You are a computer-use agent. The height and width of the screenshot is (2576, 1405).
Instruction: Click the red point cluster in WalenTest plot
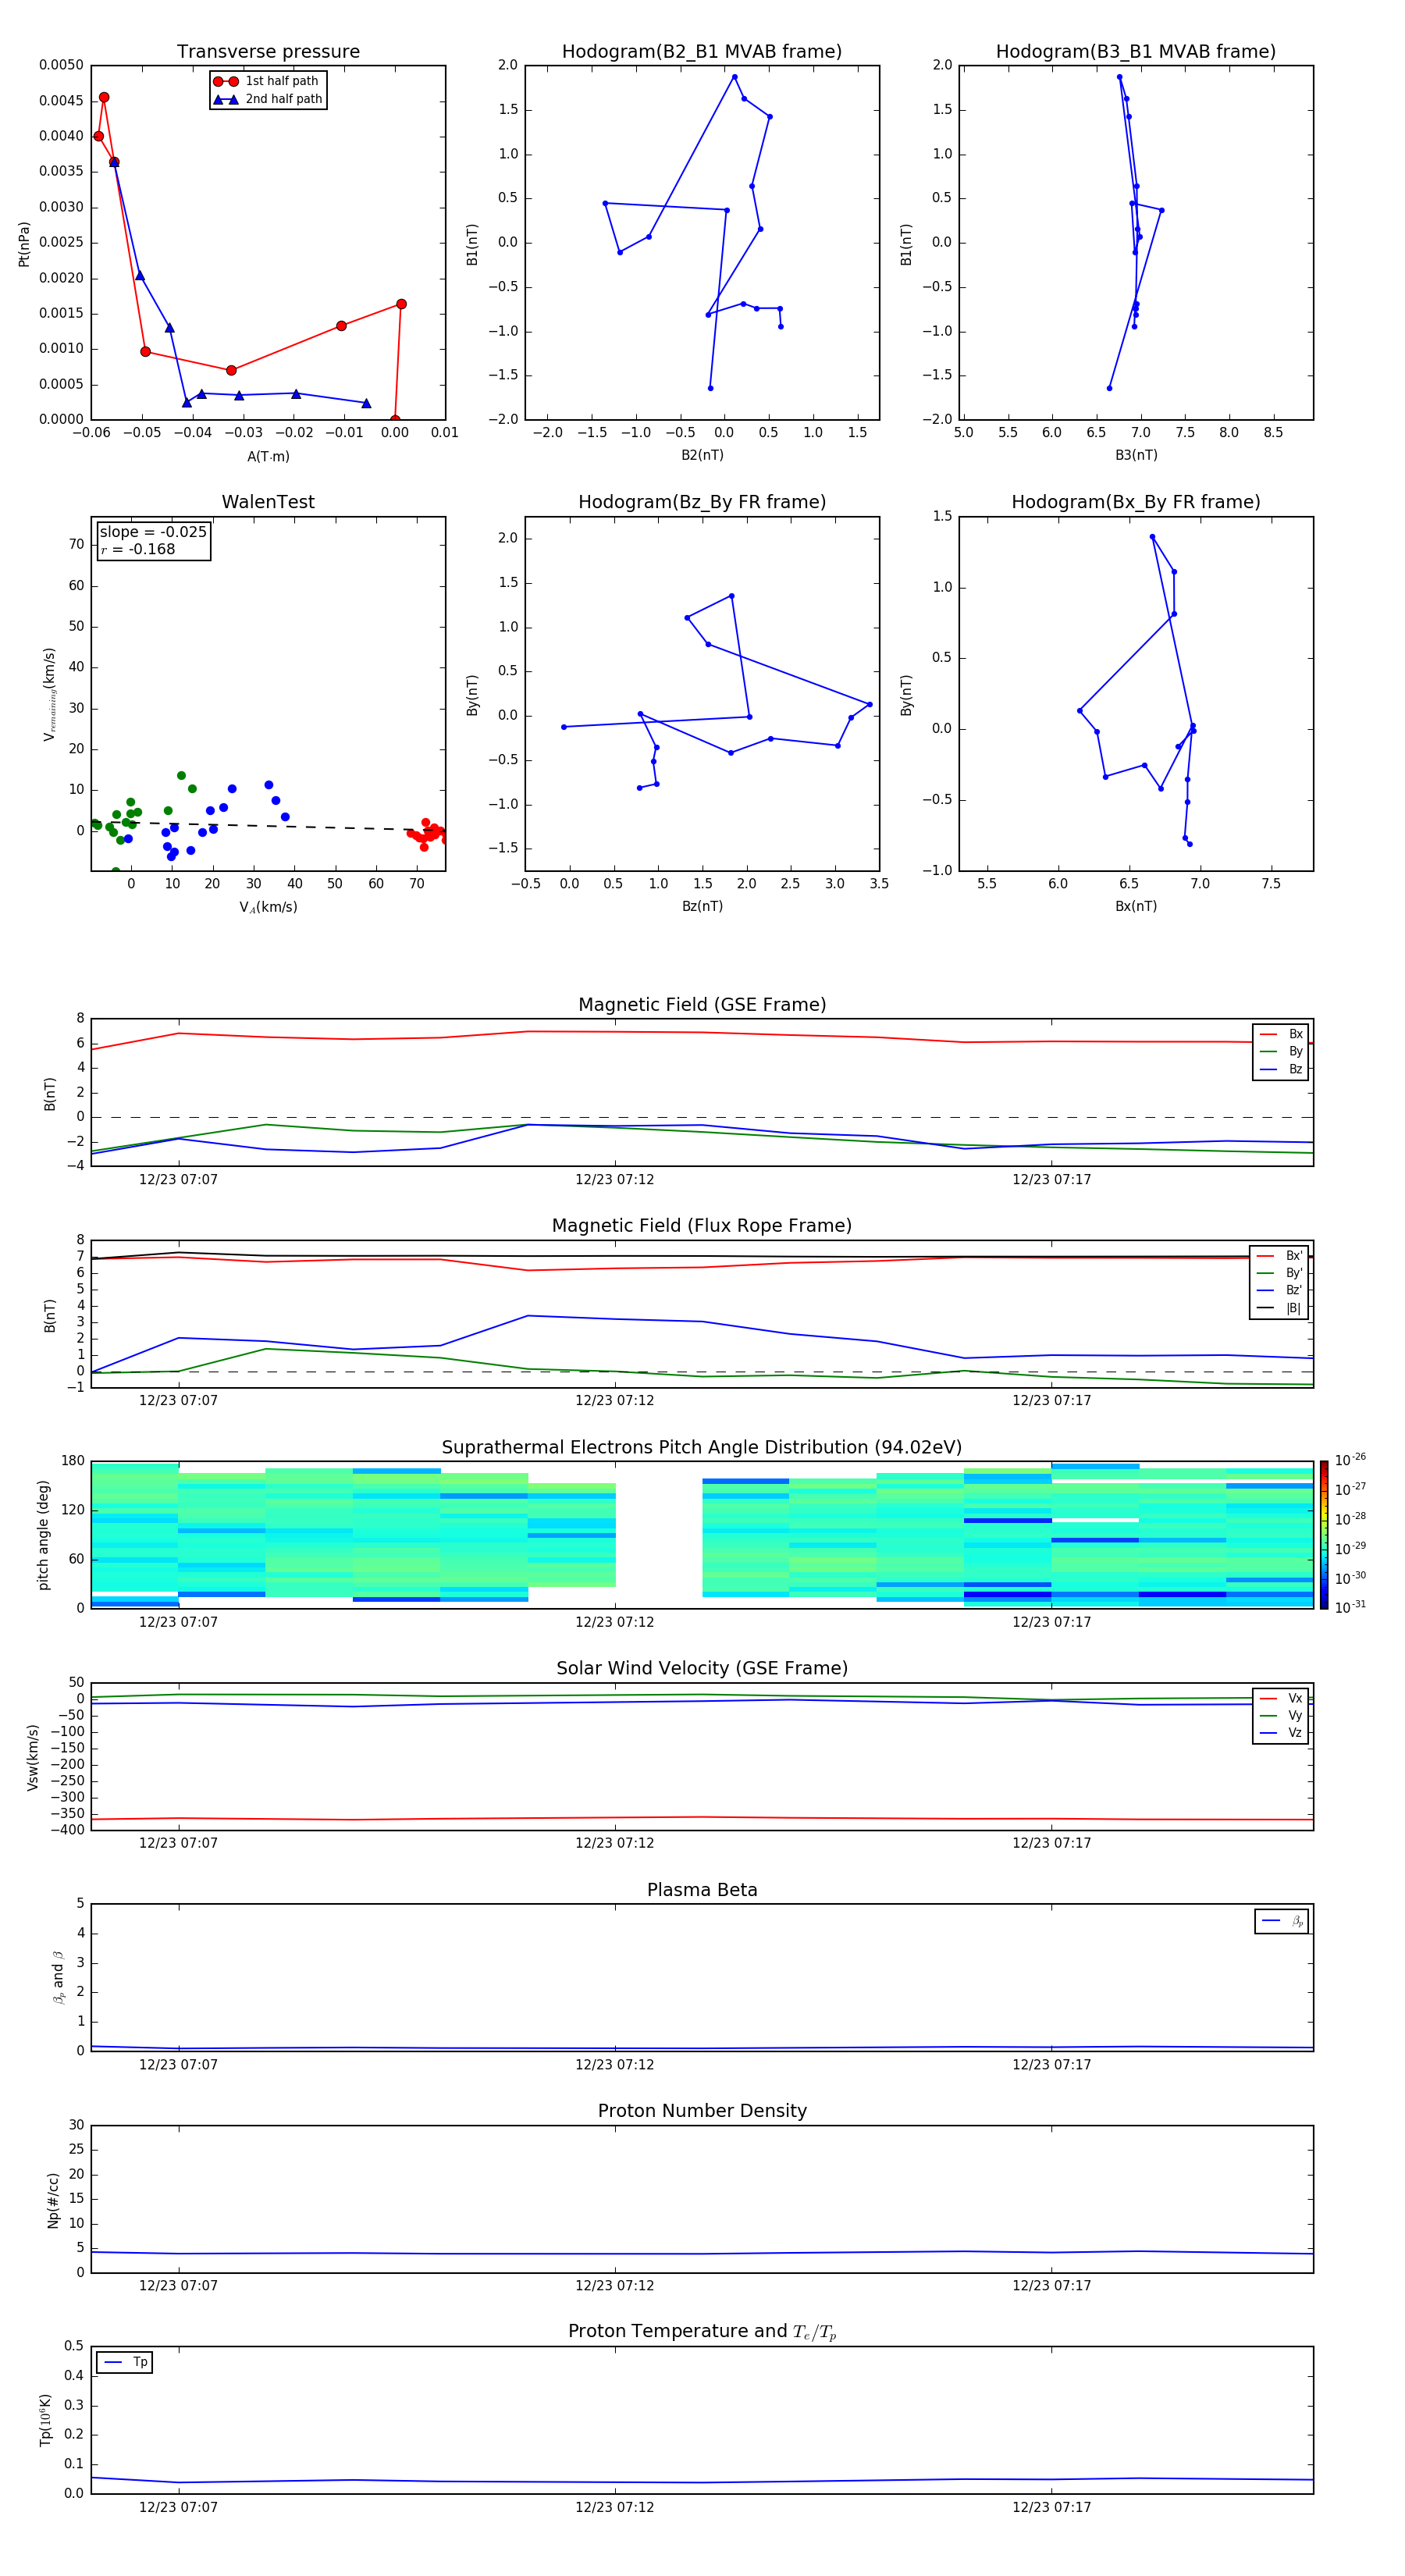(x=428, y=833)
